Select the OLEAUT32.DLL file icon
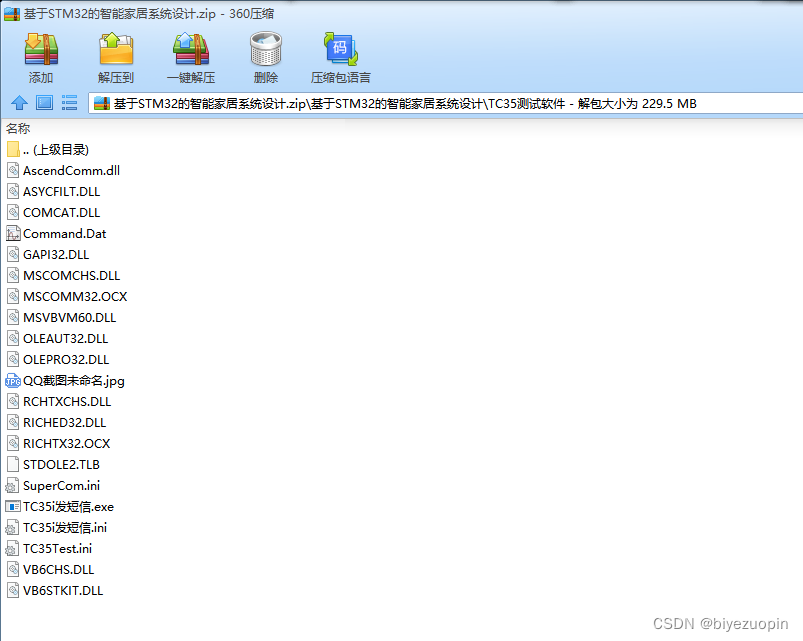The height and width of the screenshot is (641, 803). [13, 338]
